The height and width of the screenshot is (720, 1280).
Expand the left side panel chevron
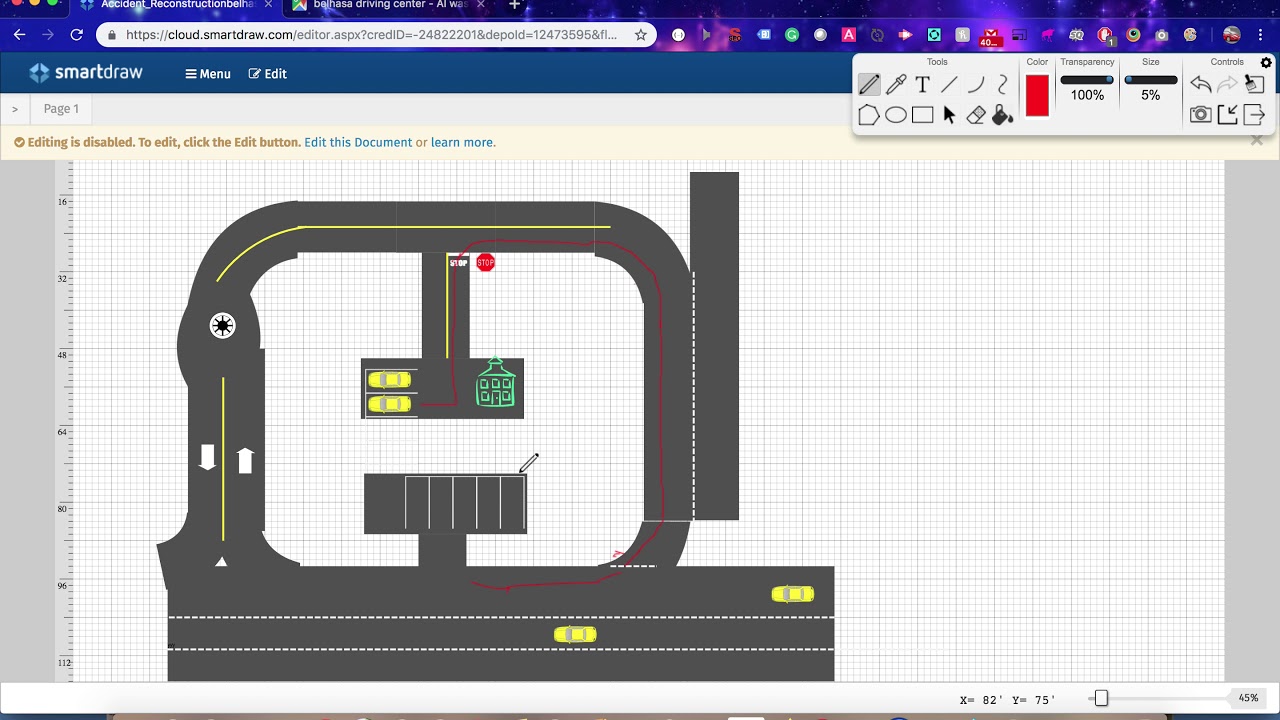click(x=15, y=109)
